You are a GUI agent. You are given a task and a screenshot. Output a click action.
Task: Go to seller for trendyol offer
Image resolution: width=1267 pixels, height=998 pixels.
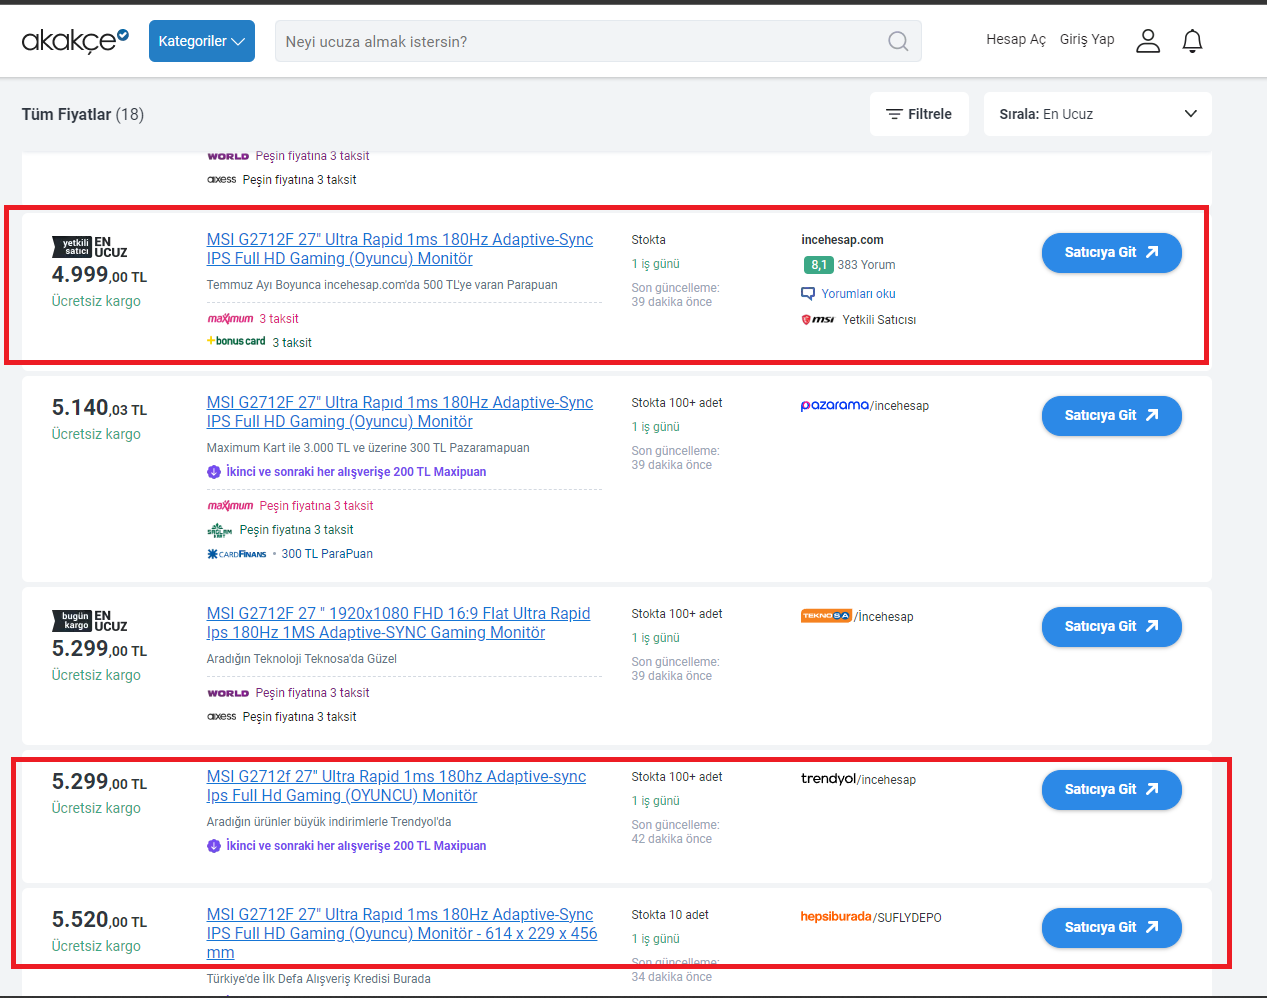coord(1111,789)
